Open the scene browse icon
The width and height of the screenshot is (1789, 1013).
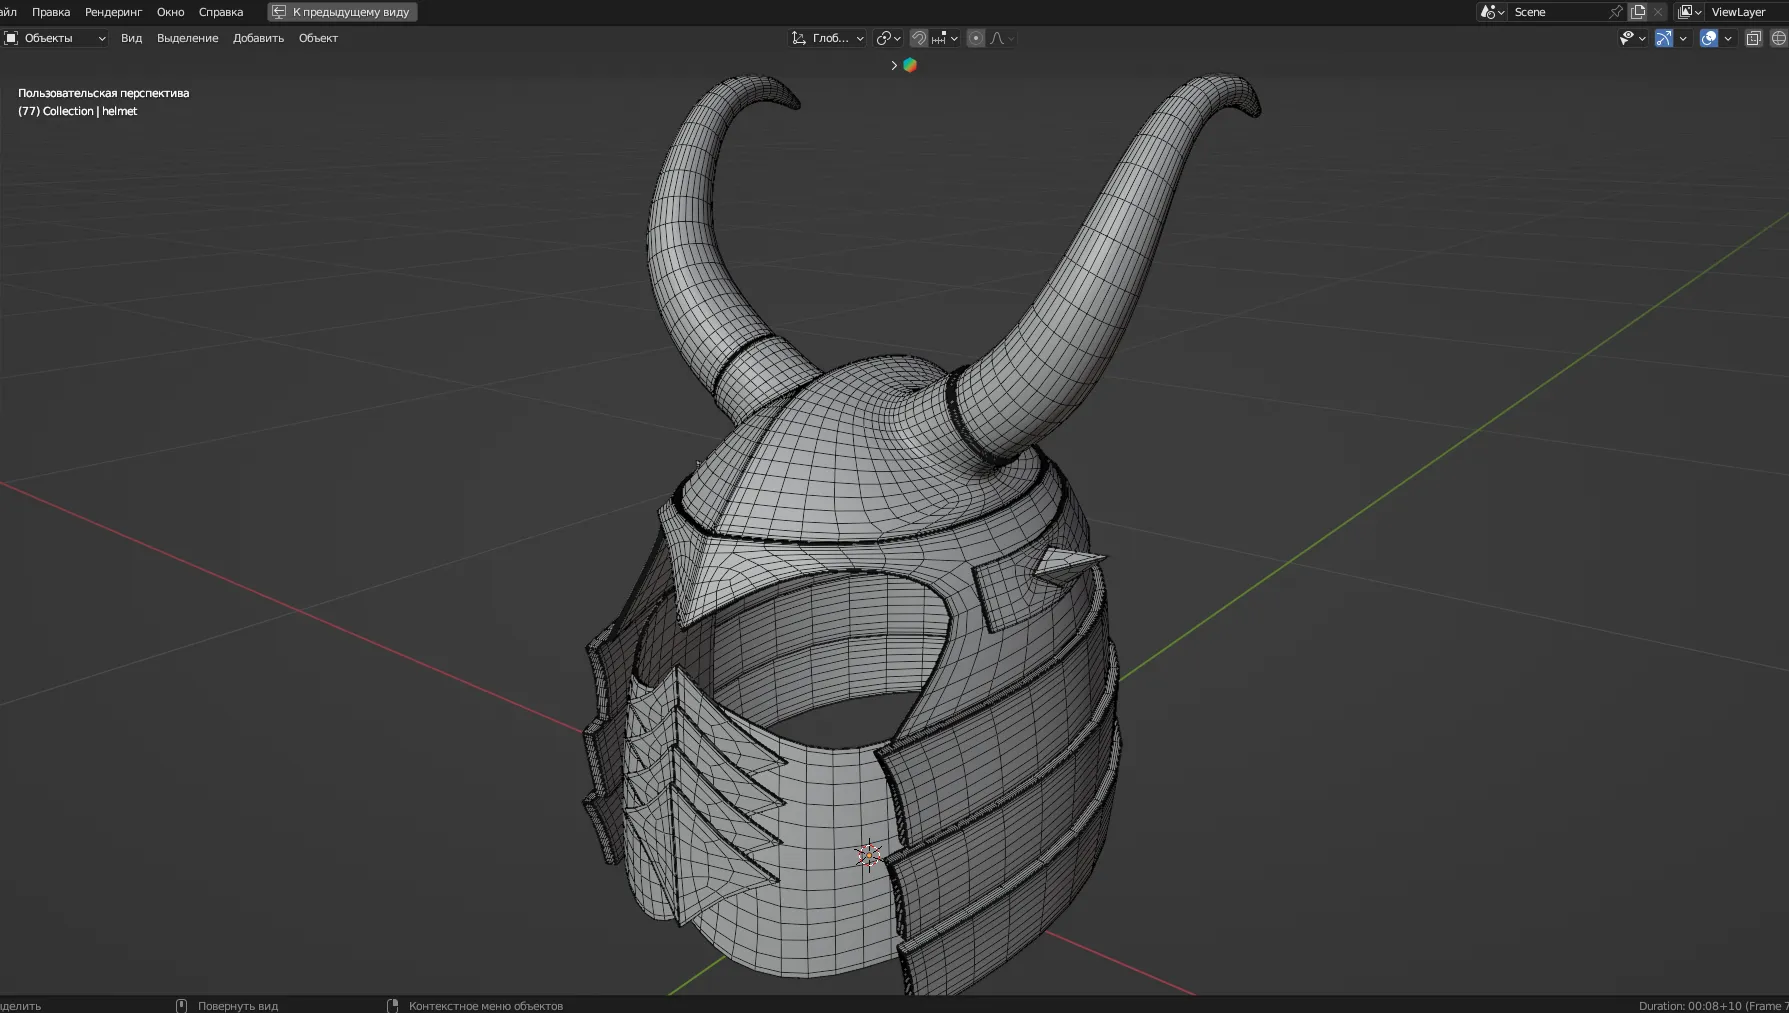[x=1492, y=12]
